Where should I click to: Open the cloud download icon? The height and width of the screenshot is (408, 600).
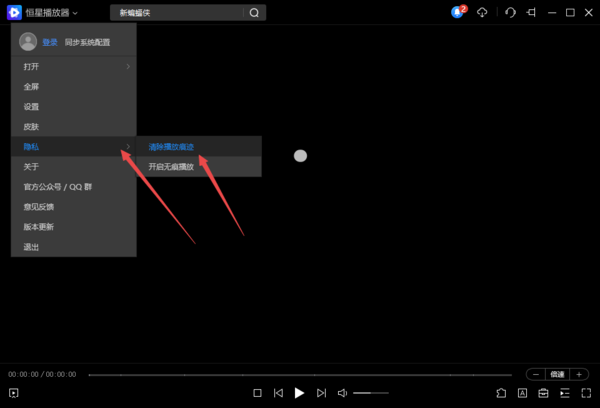click(x=482, y=12)
